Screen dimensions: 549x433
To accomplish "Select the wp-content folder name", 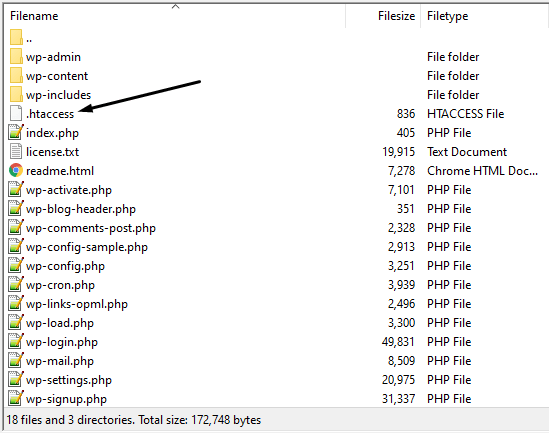I will (57, 76).
